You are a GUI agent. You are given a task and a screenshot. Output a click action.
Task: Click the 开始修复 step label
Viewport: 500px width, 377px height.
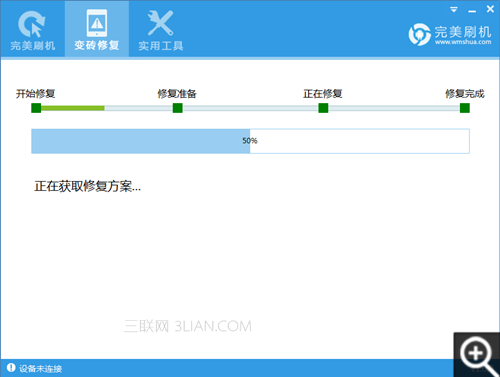coord(36,94)
